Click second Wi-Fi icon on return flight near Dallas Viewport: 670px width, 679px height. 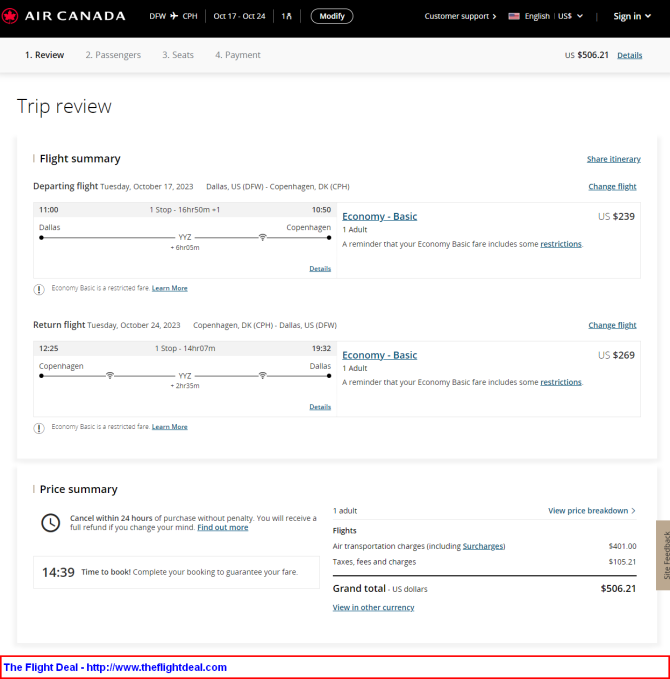pos(262,375)
